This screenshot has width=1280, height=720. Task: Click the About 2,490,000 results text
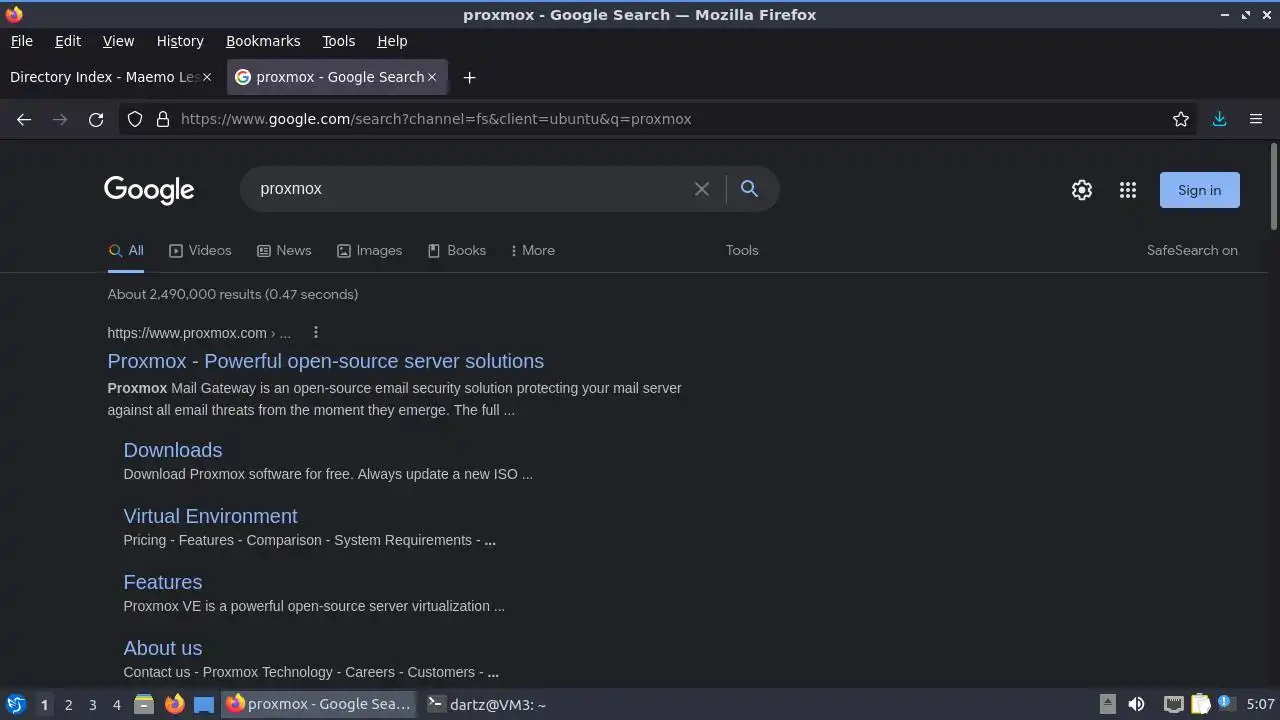[x=233, y=294]
